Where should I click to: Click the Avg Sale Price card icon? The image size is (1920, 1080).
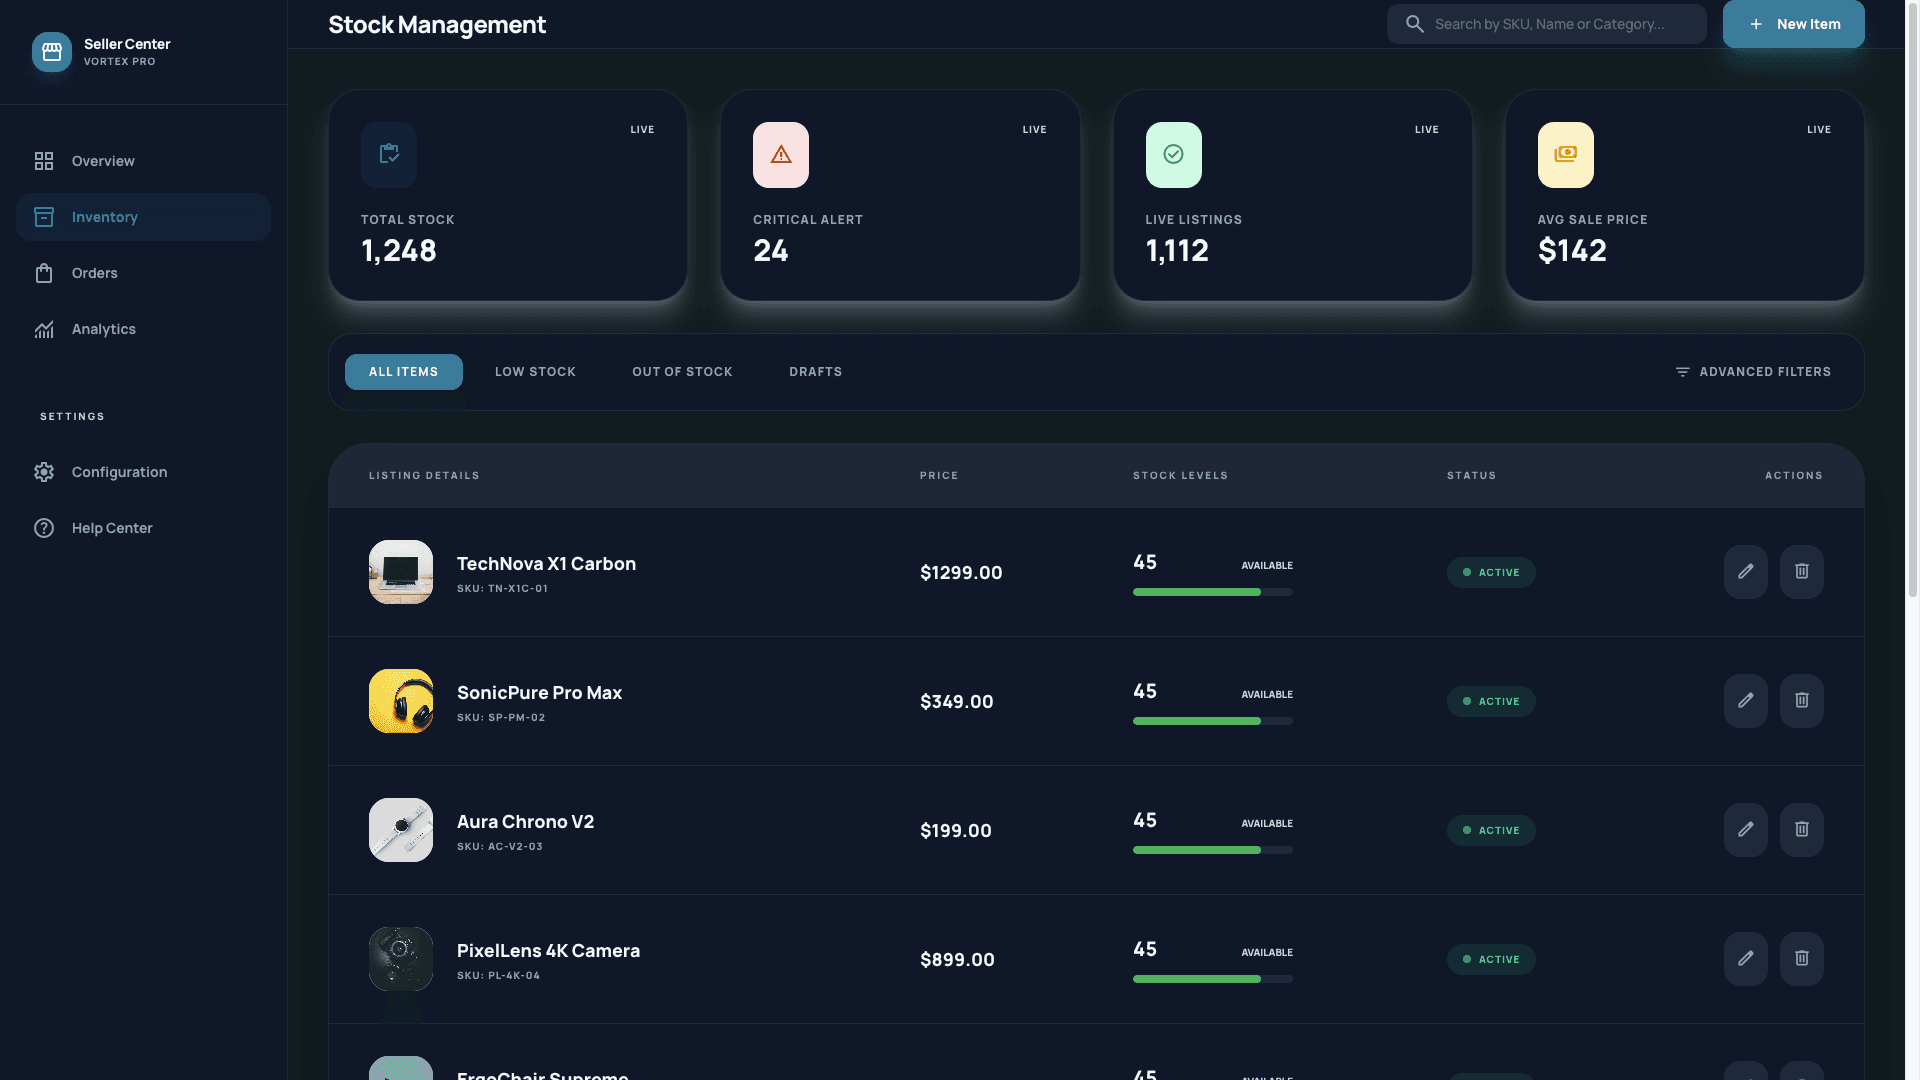(1565, 154)
